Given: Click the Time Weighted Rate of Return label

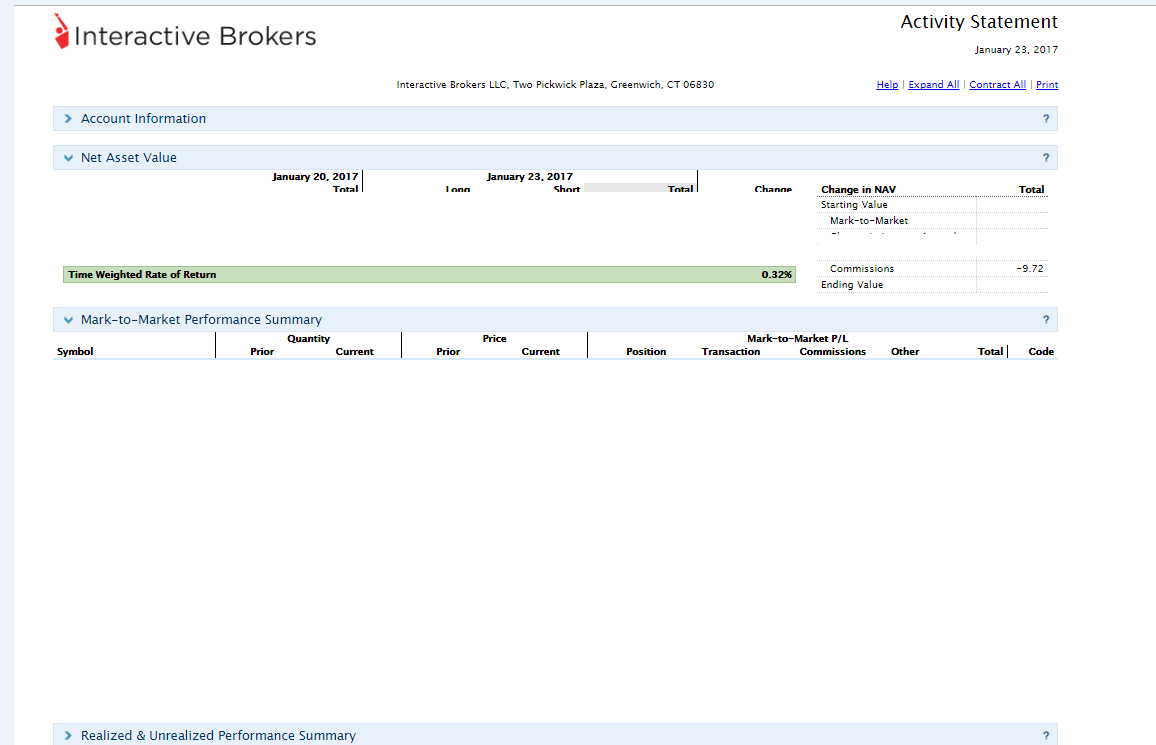Looking at the screenshot, I should (142, 275).
